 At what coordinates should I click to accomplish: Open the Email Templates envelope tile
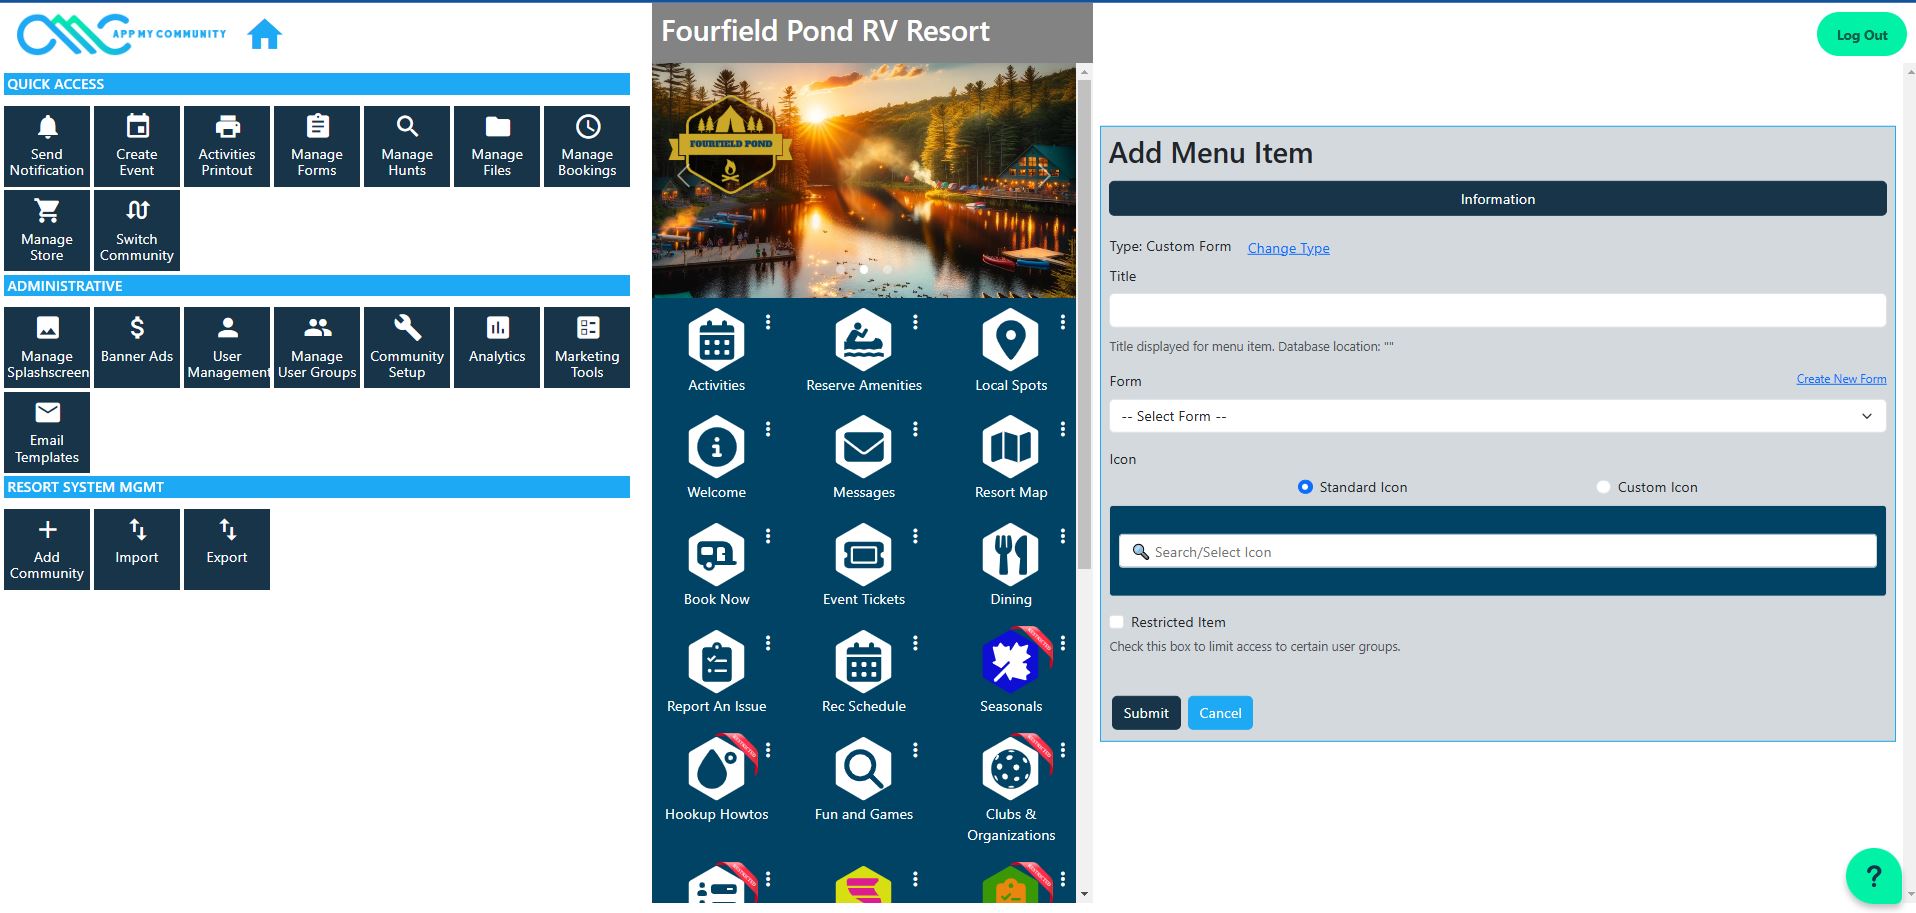[47, 432]
